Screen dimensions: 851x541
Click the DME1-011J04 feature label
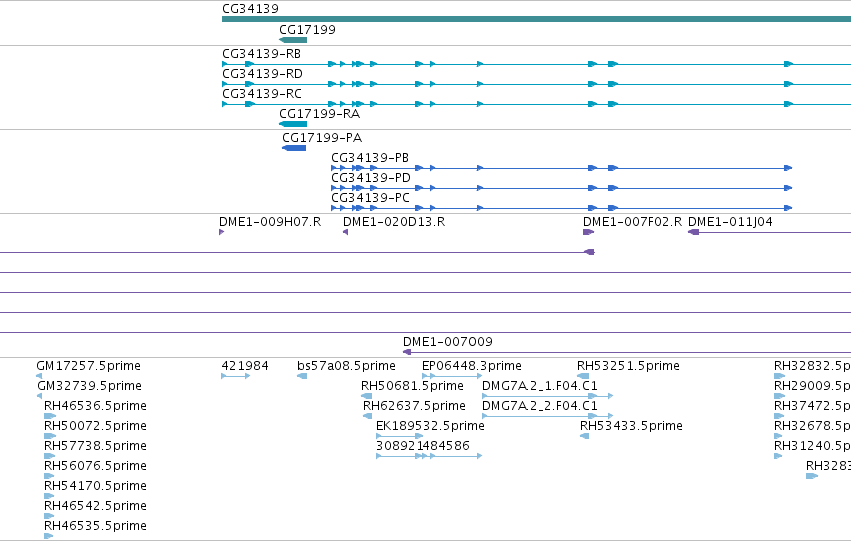[730, 222]
